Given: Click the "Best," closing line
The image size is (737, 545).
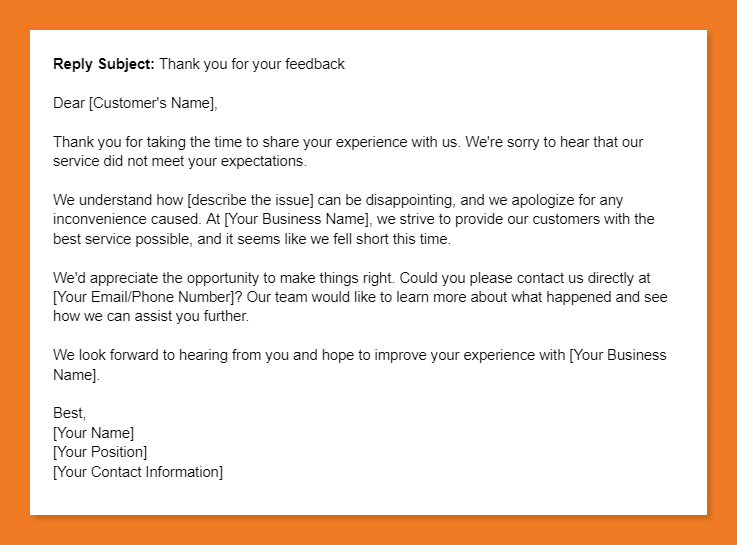Looking at the screenshot, I should (70, 413).
